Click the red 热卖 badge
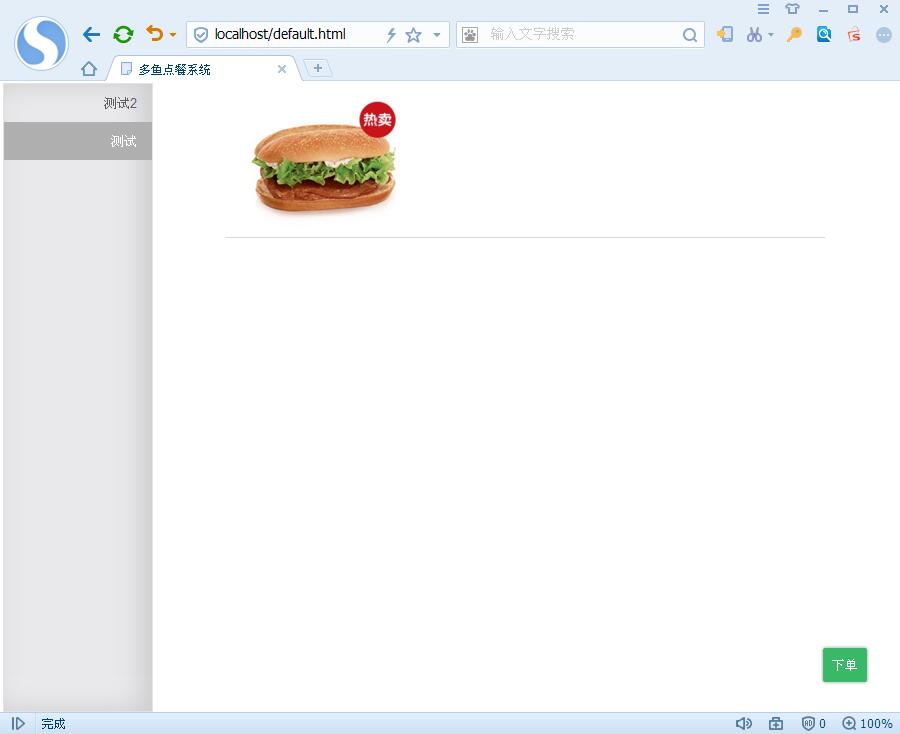 (x=377, y=119)
